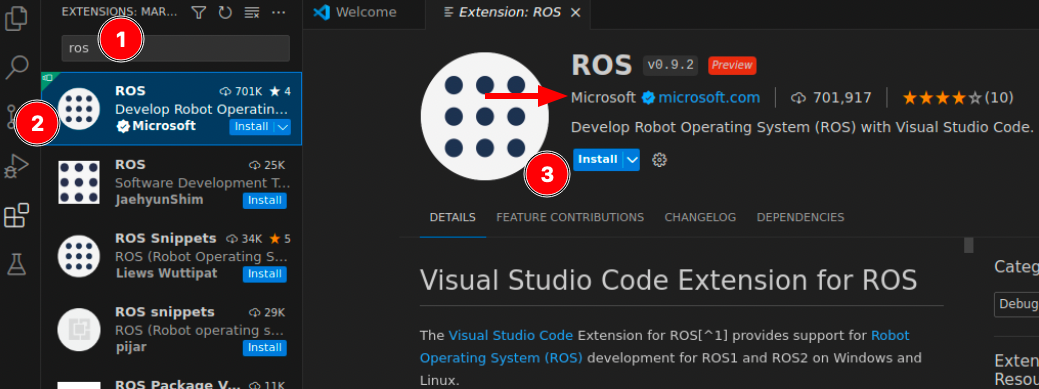Click the Microsoft publisher name in header
The height and width of the screenshot is (389, 1039).
[603, 98]
